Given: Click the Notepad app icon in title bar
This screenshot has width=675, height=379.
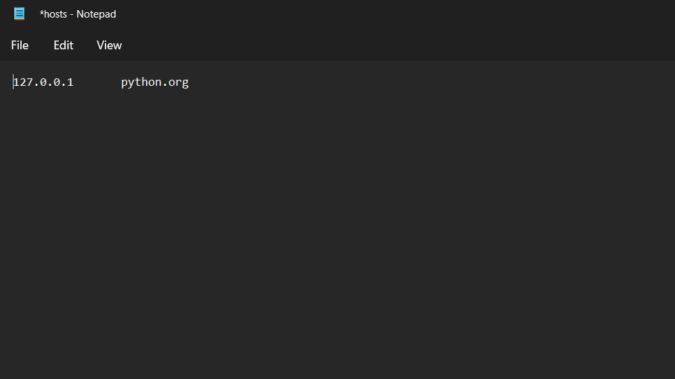Looking at the screenshot, I should coord(19,14).
